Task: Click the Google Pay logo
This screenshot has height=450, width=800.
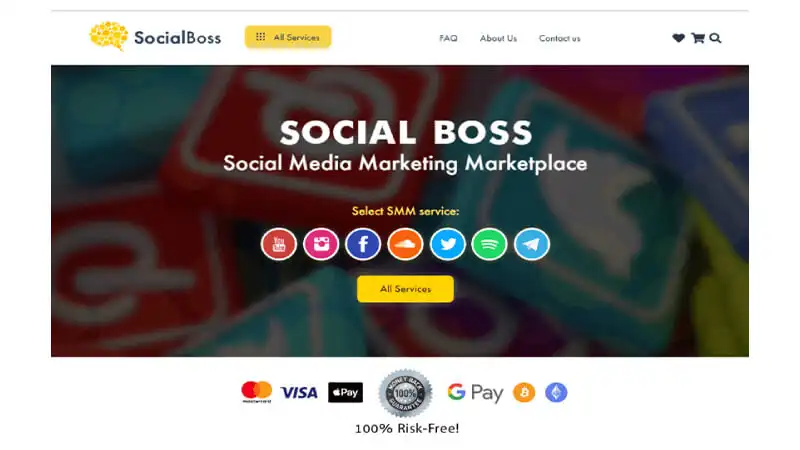Action: coord(476,392)
